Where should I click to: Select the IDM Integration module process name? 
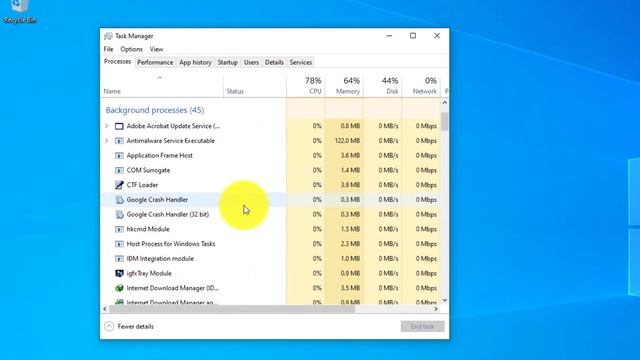(x=160, y=258)
